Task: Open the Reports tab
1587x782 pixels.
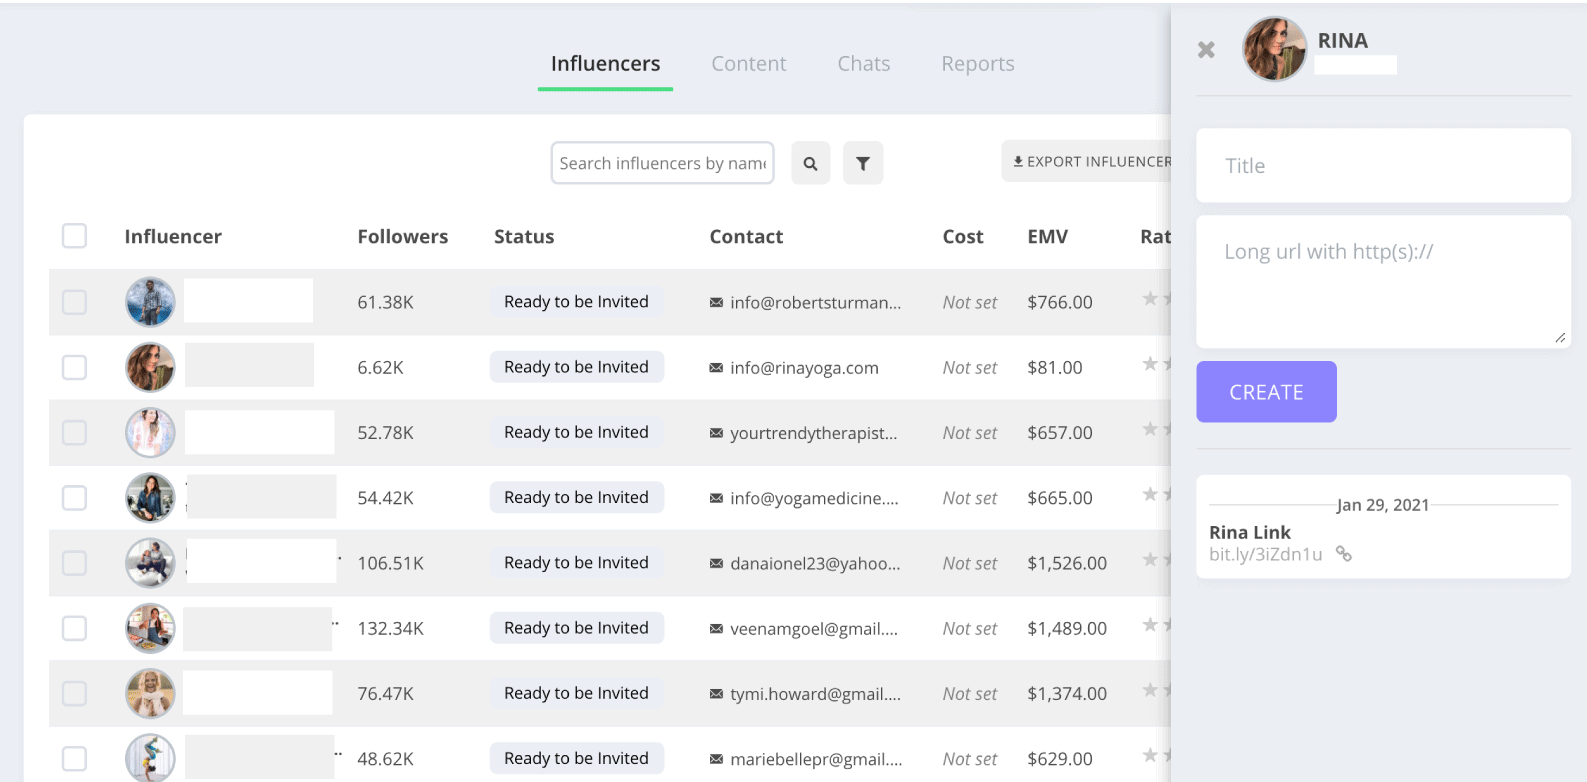Action: [x=977, y=64]
